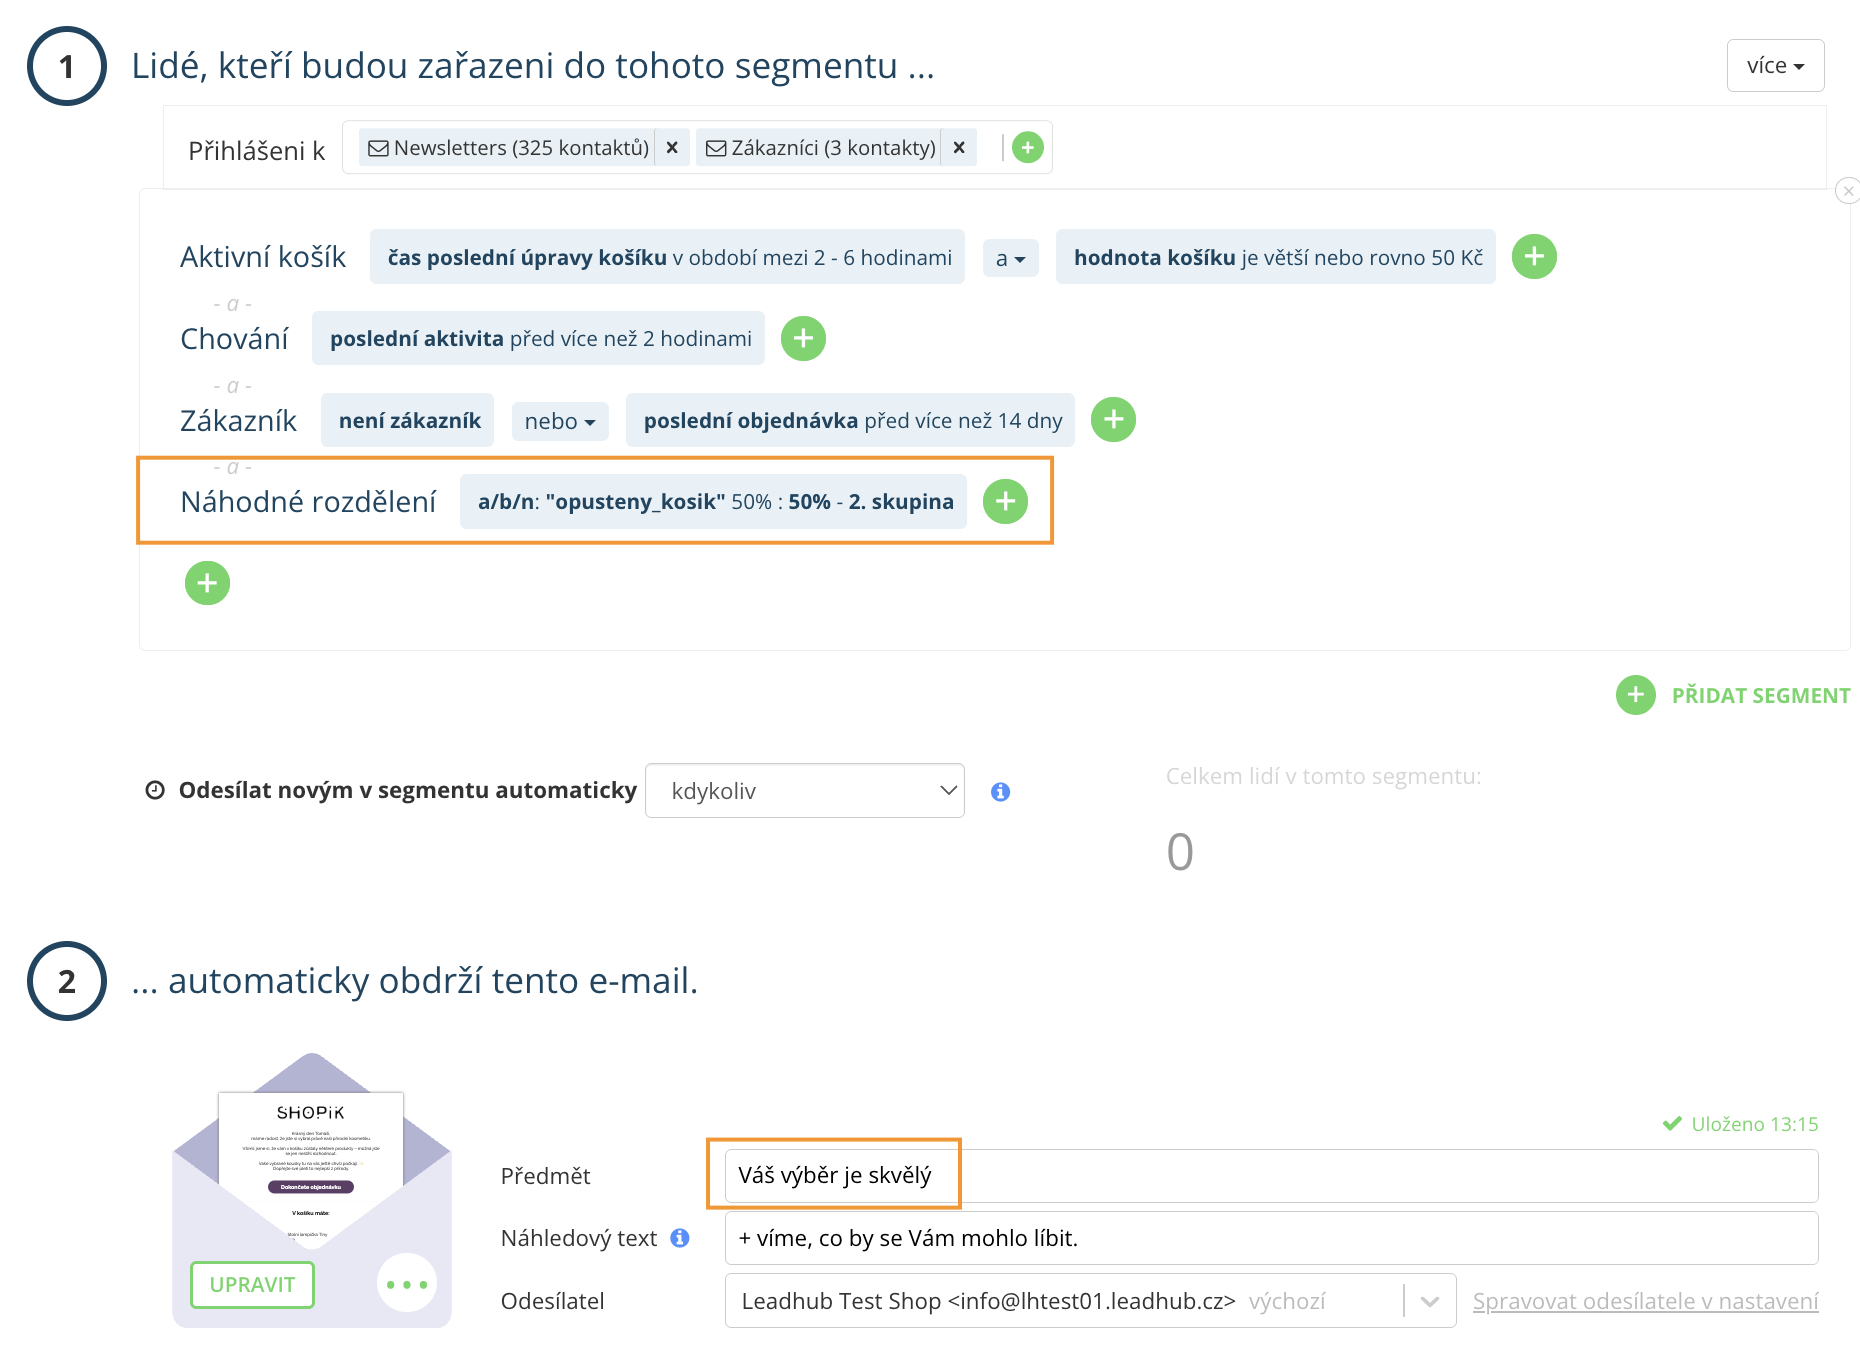
Task: Add condition to Náhodné rozdělení row
Action: coord(1005,502)
